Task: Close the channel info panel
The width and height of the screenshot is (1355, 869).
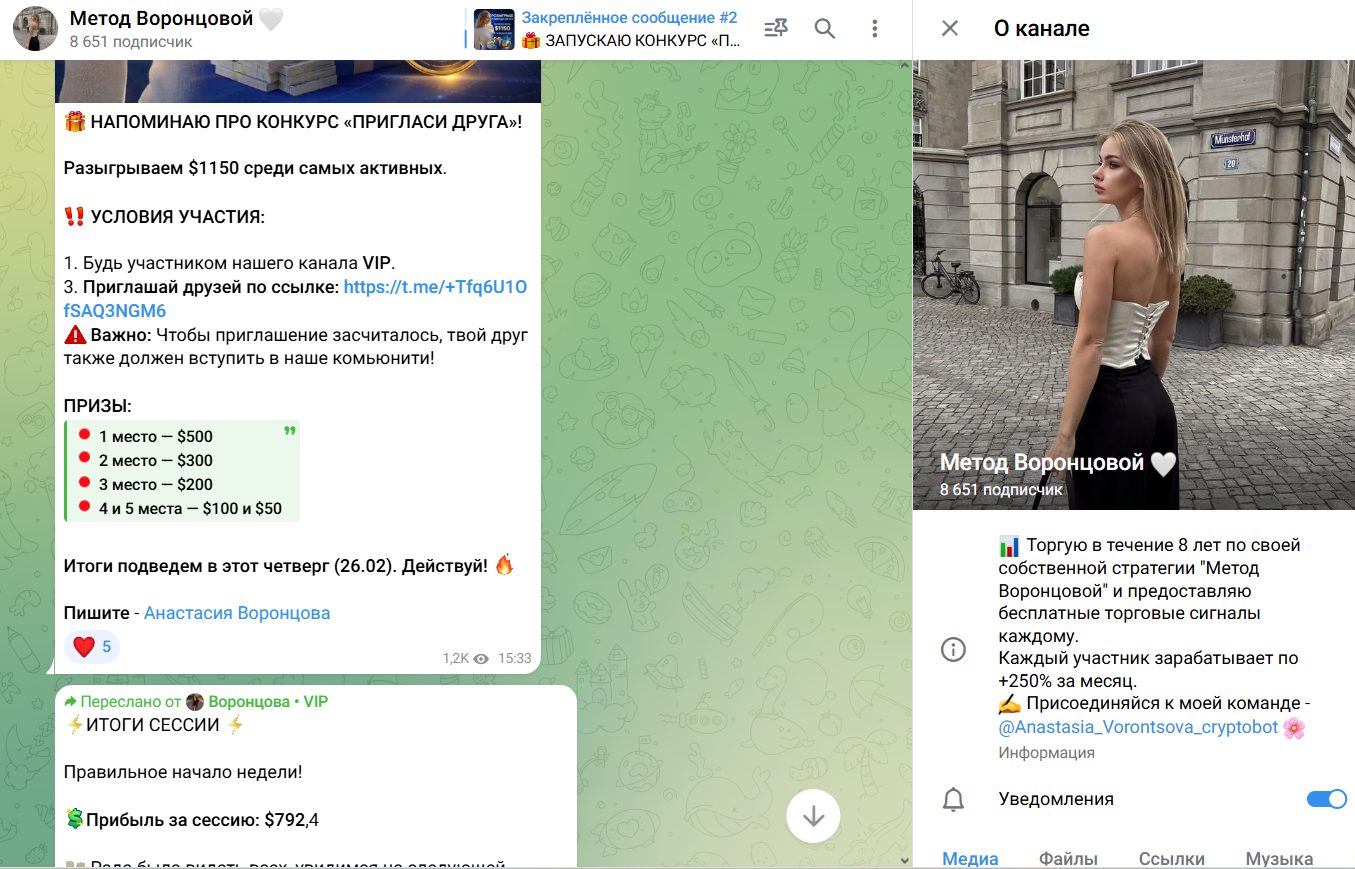Action: point(950,29)
